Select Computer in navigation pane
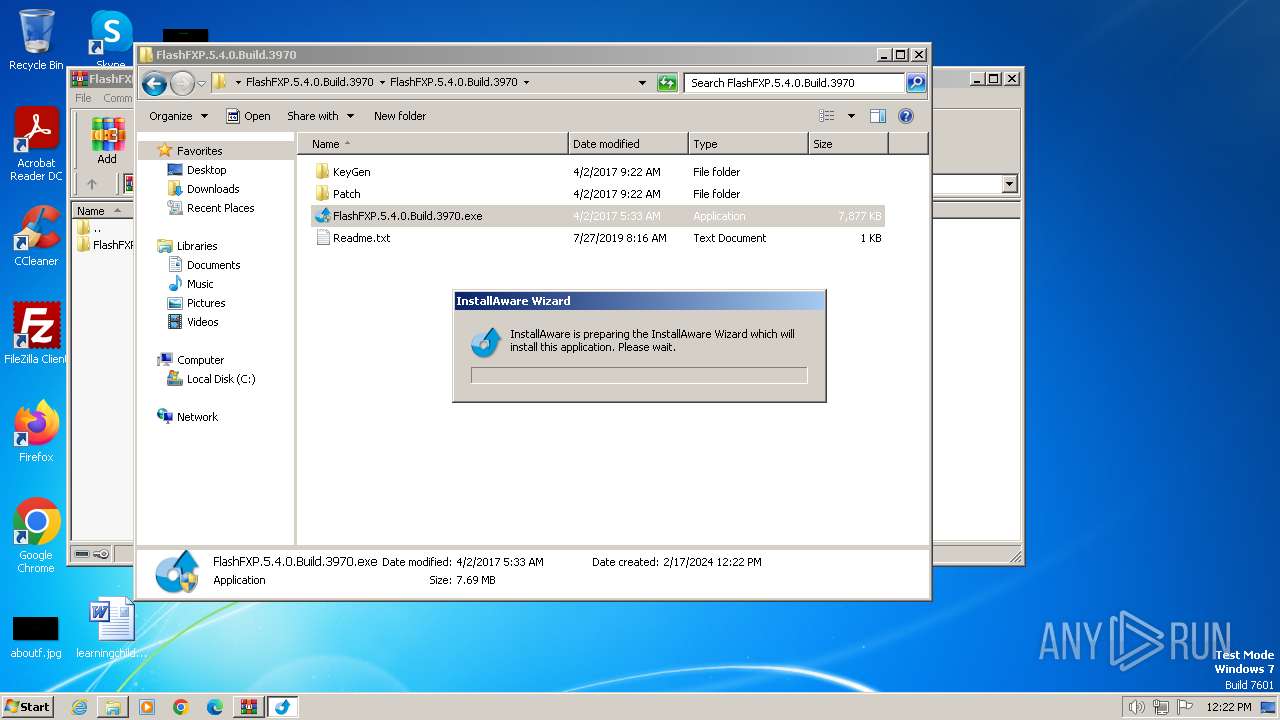 [200, 360]
